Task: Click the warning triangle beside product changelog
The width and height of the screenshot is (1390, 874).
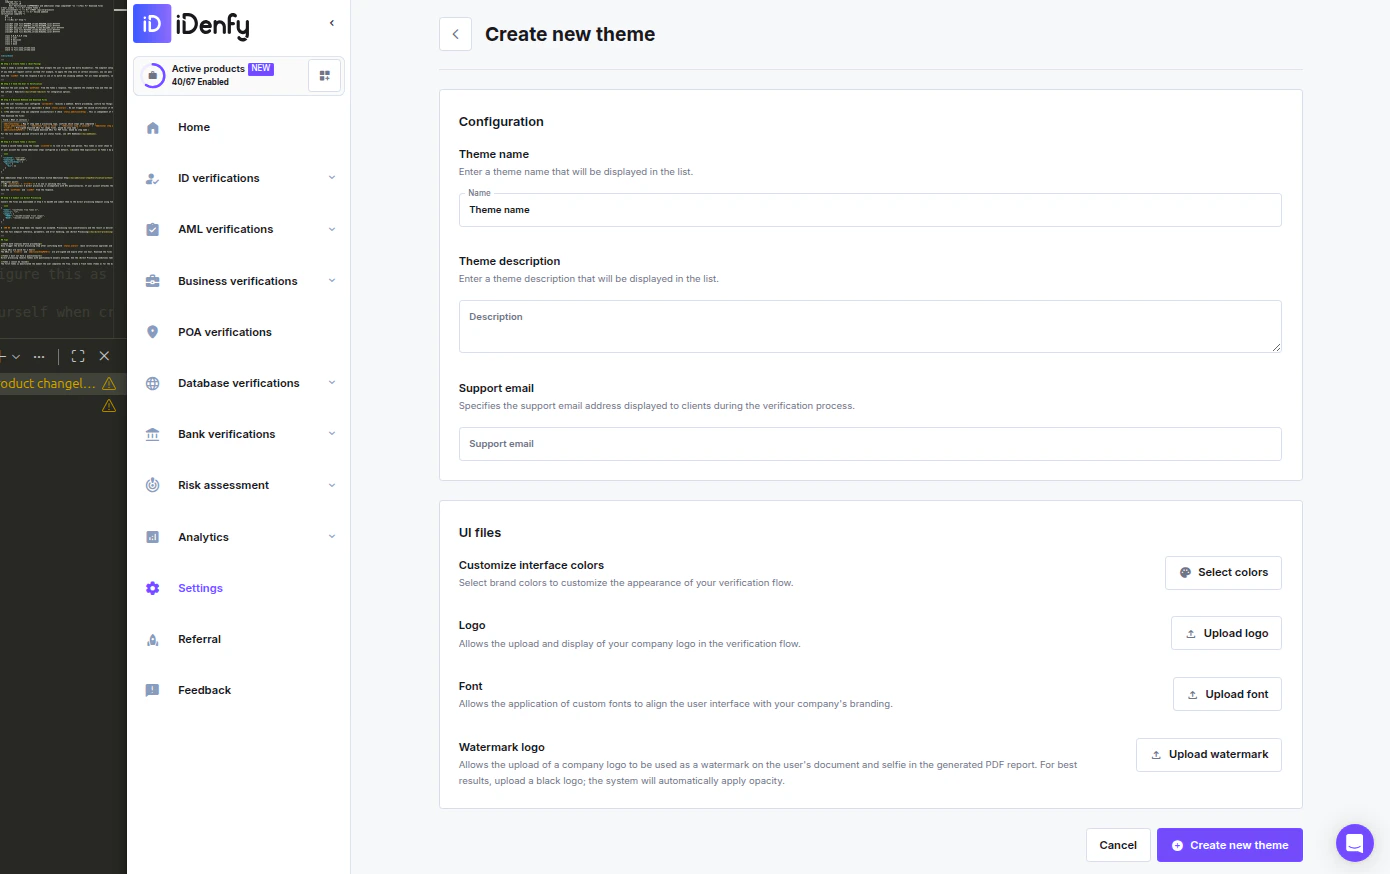Action: coord(109,384)
